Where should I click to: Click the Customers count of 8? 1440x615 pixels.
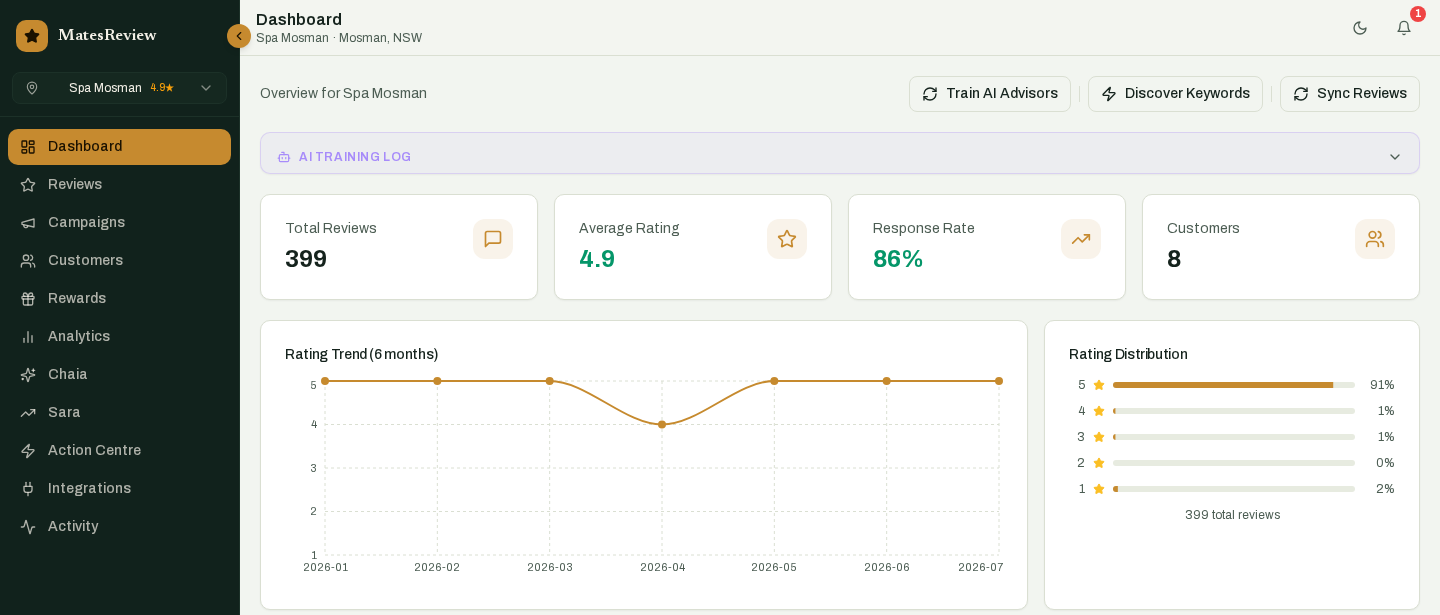coord(1174,259)
